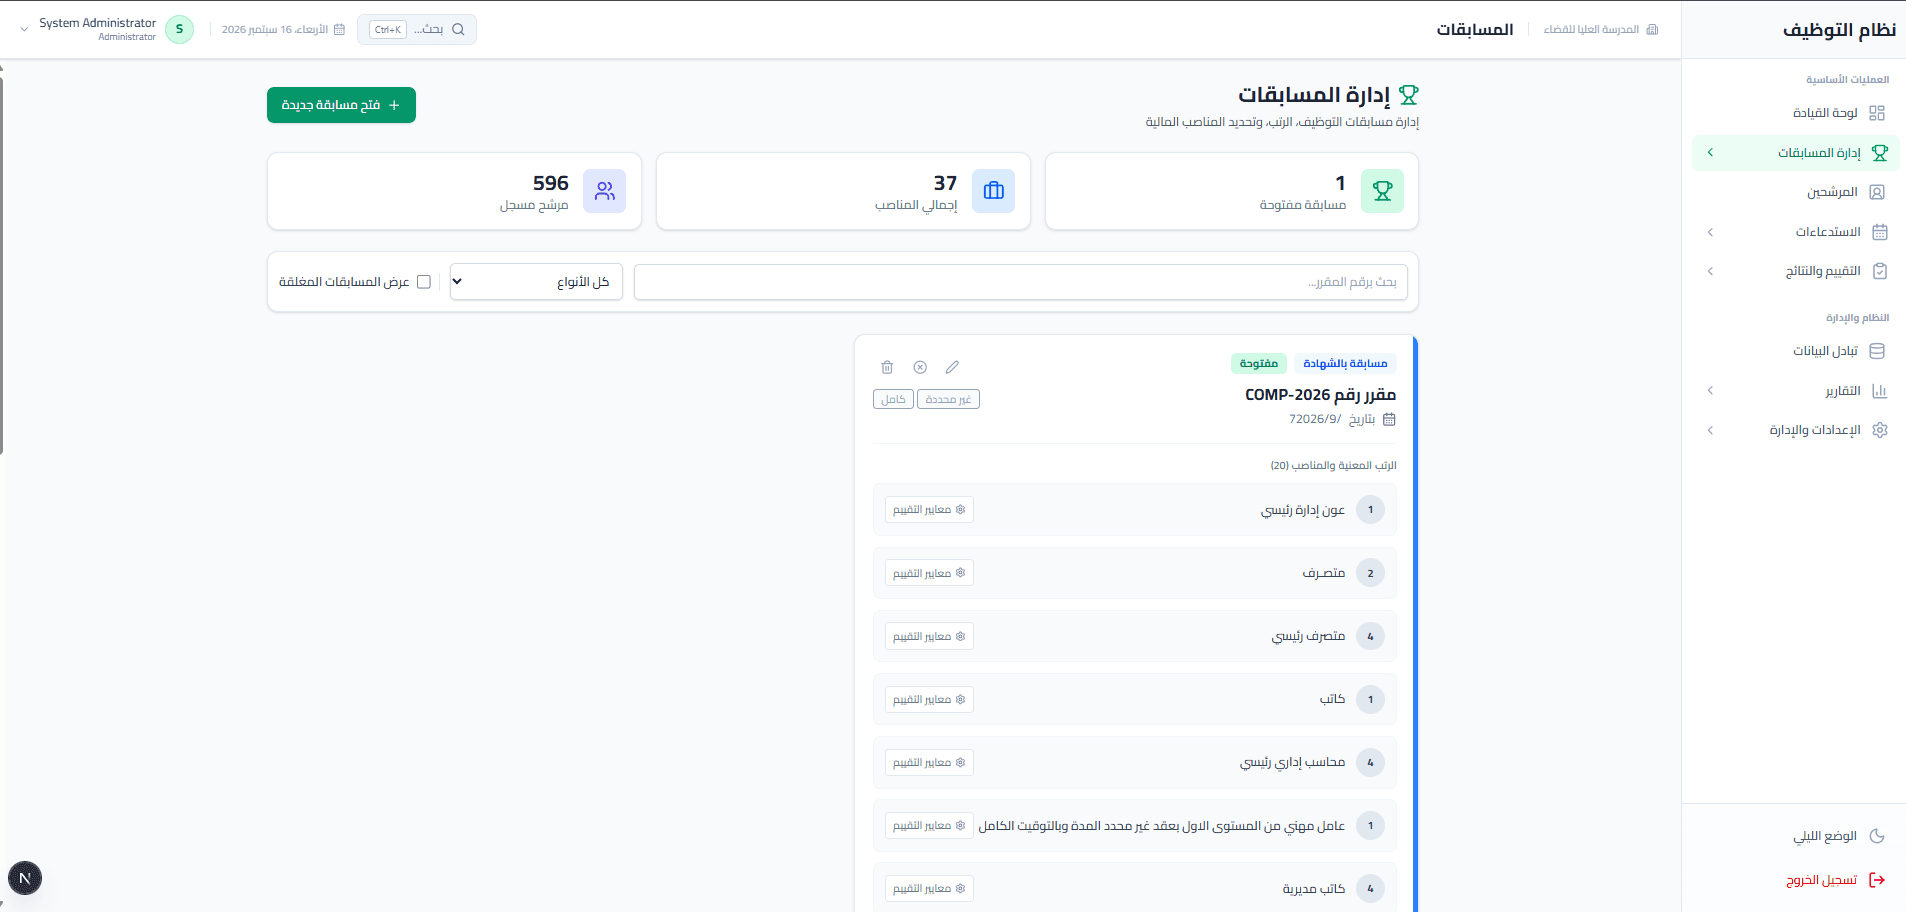Click the round N icon at bottom-left corner
This screenshot has width=1906, height=912.
25,879
